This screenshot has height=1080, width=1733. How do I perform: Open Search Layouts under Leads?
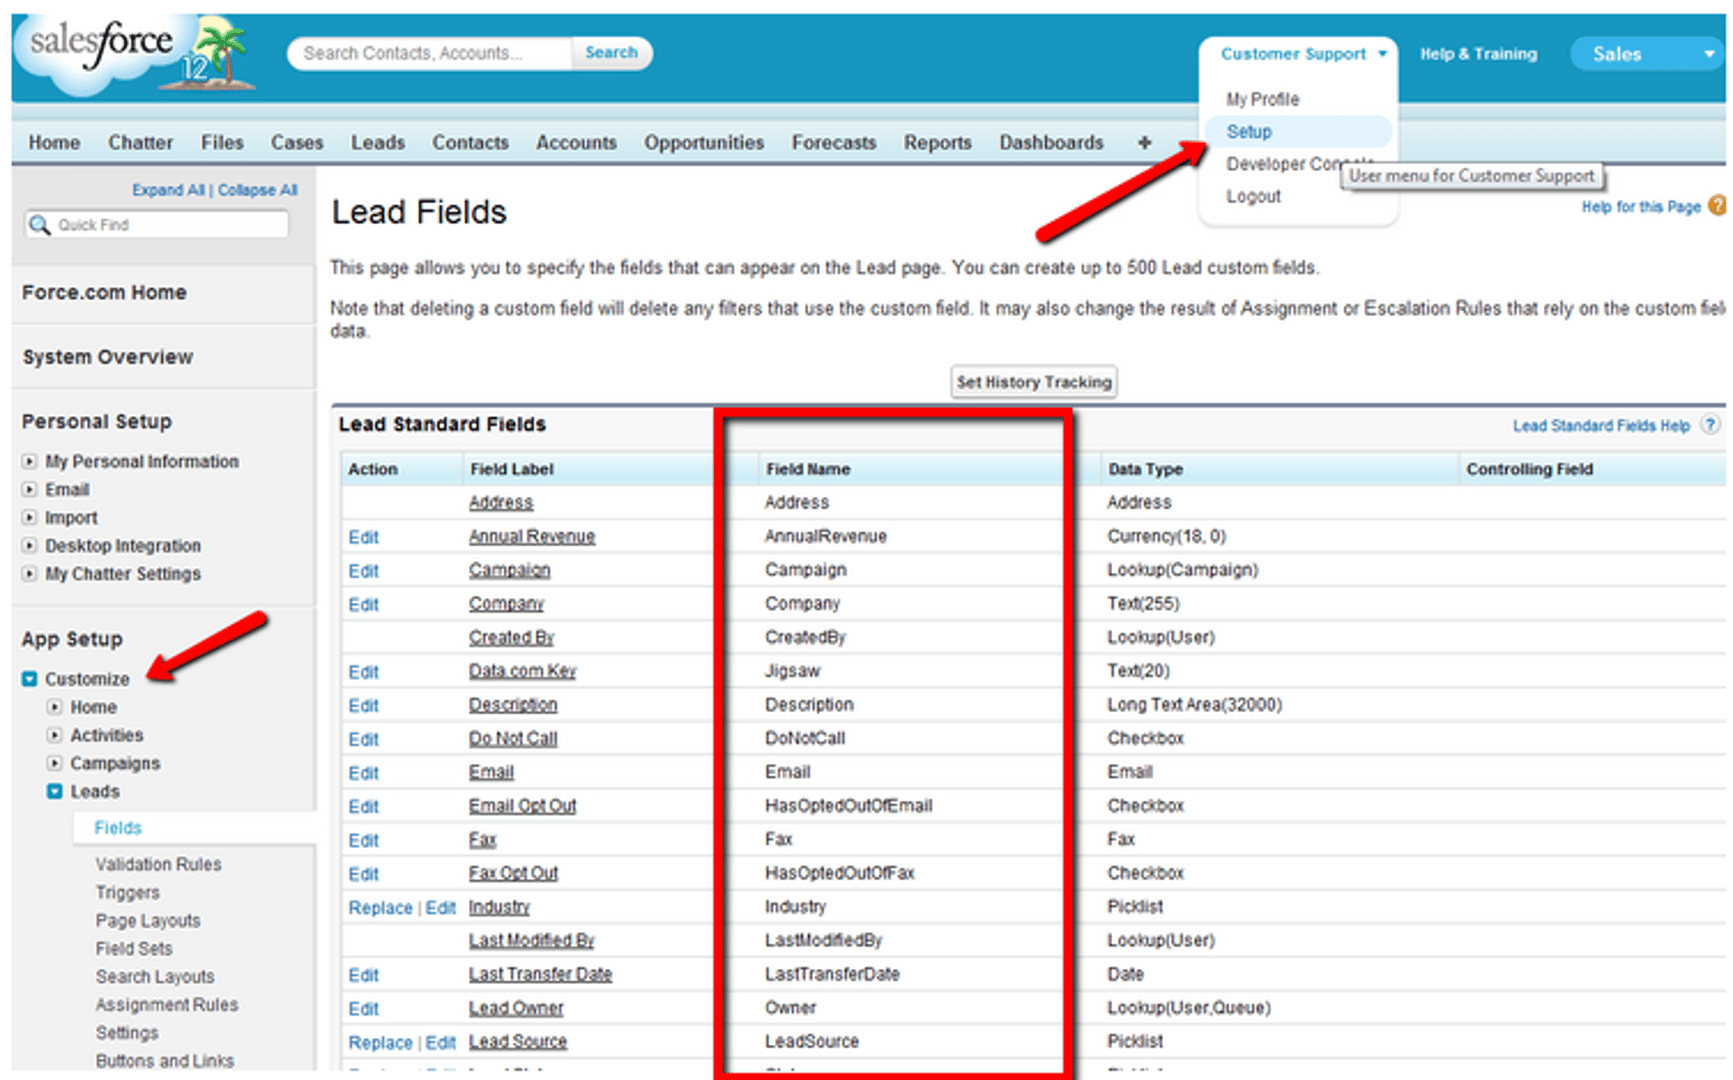(x=155, y=976)
